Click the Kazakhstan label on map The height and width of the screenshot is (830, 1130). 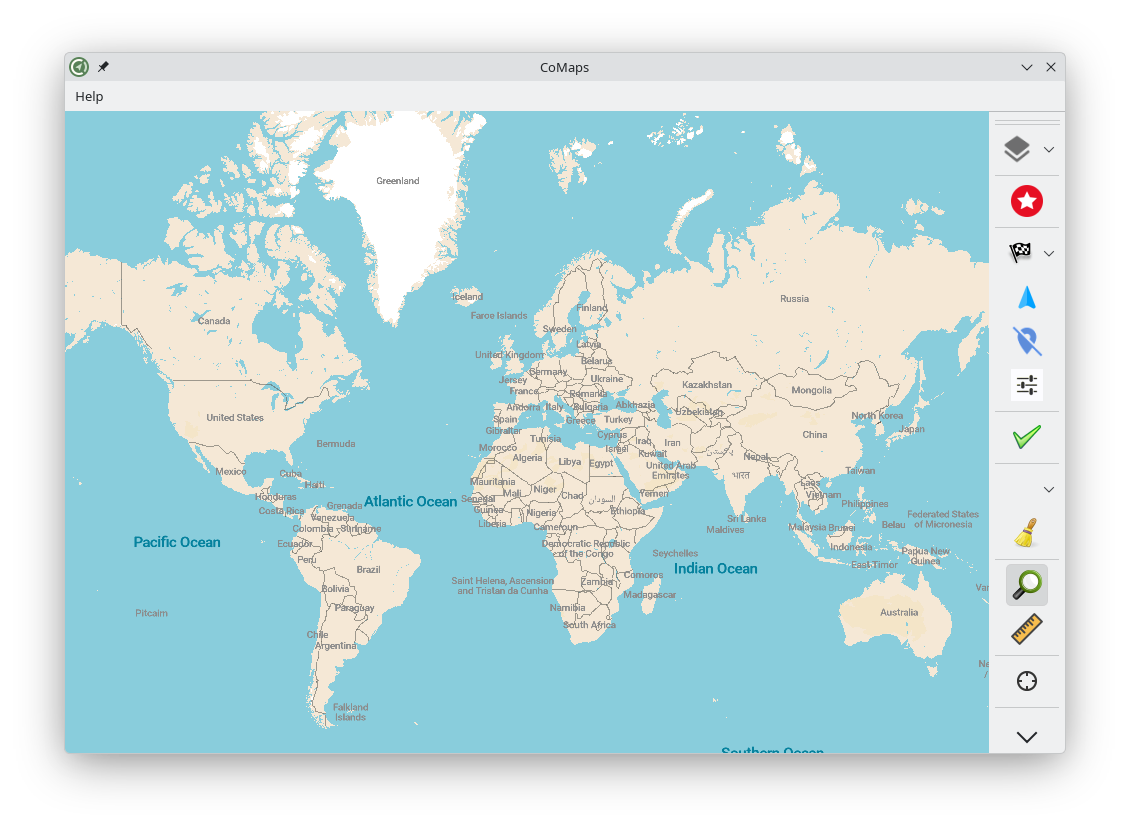[707, 385]
